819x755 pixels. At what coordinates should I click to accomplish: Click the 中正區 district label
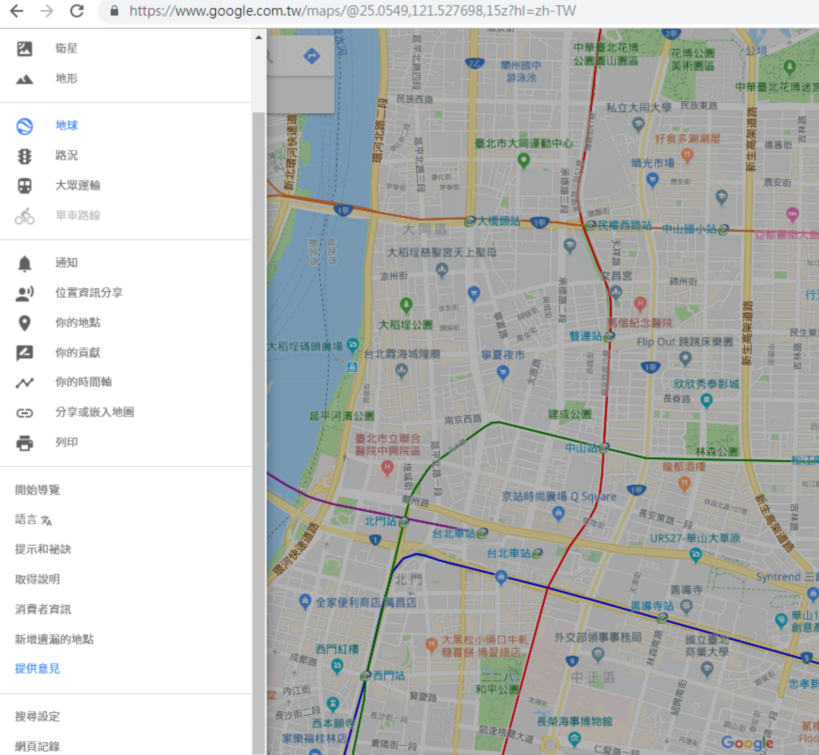pyautogui.click(x=593, y=678)
